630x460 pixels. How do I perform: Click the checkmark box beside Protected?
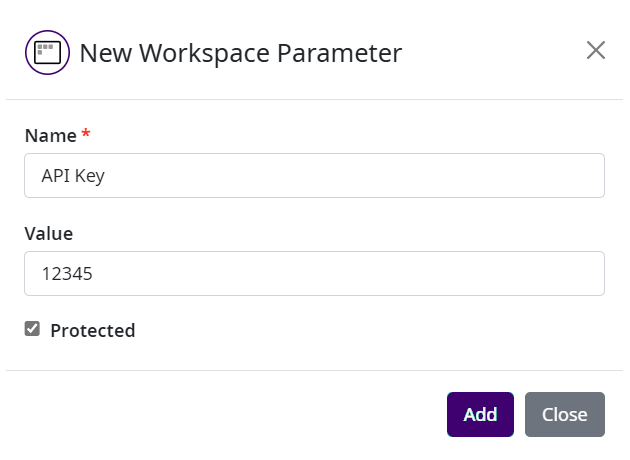point(33,329)
